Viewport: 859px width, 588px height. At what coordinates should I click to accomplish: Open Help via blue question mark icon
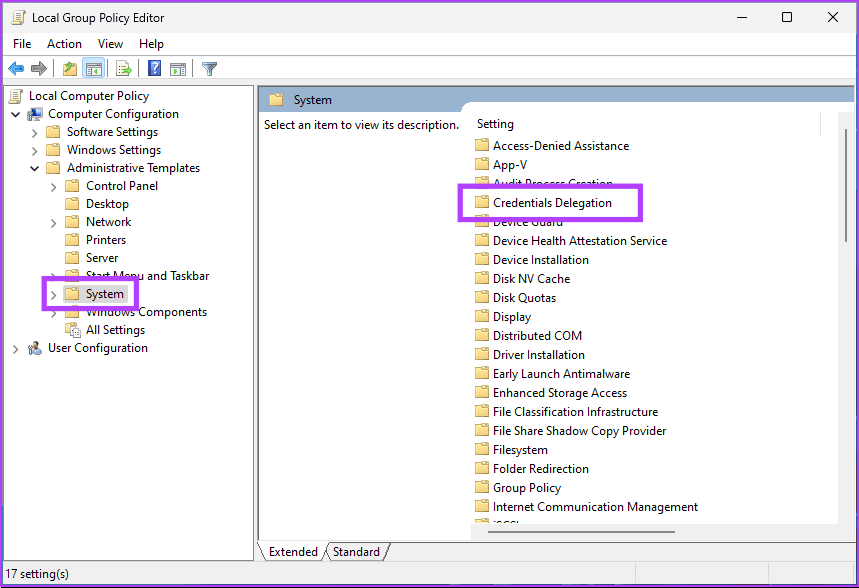155,69
